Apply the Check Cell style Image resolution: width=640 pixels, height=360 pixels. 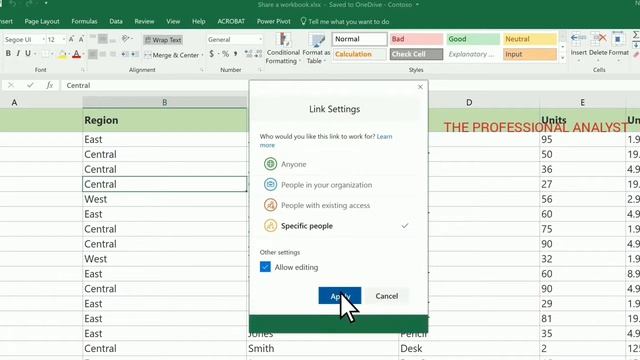pos(416,54)
